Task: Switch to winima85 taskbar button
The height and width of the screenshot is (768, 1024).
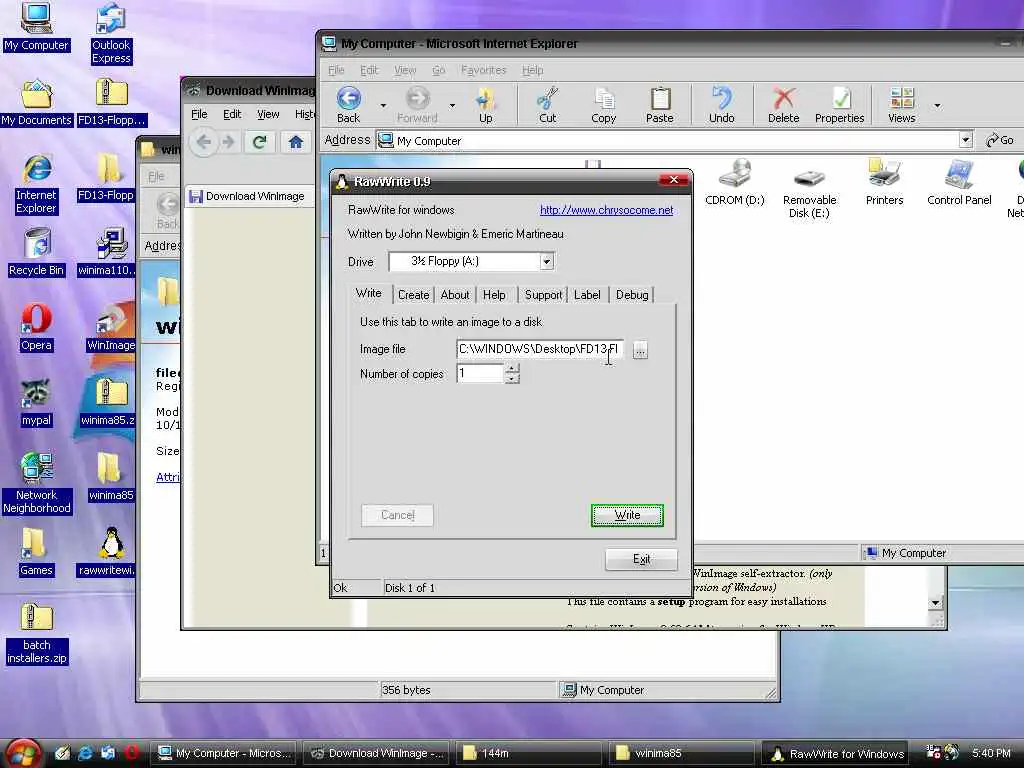Action: (681, 753)
